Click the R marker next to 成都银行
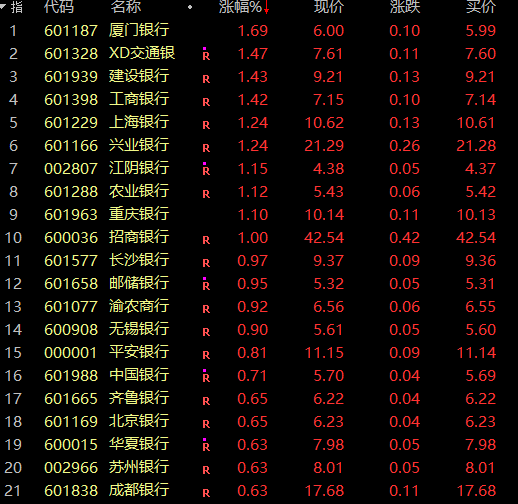Image resolution: width=518 pixels, height=504 pixels. pos(206,493)
